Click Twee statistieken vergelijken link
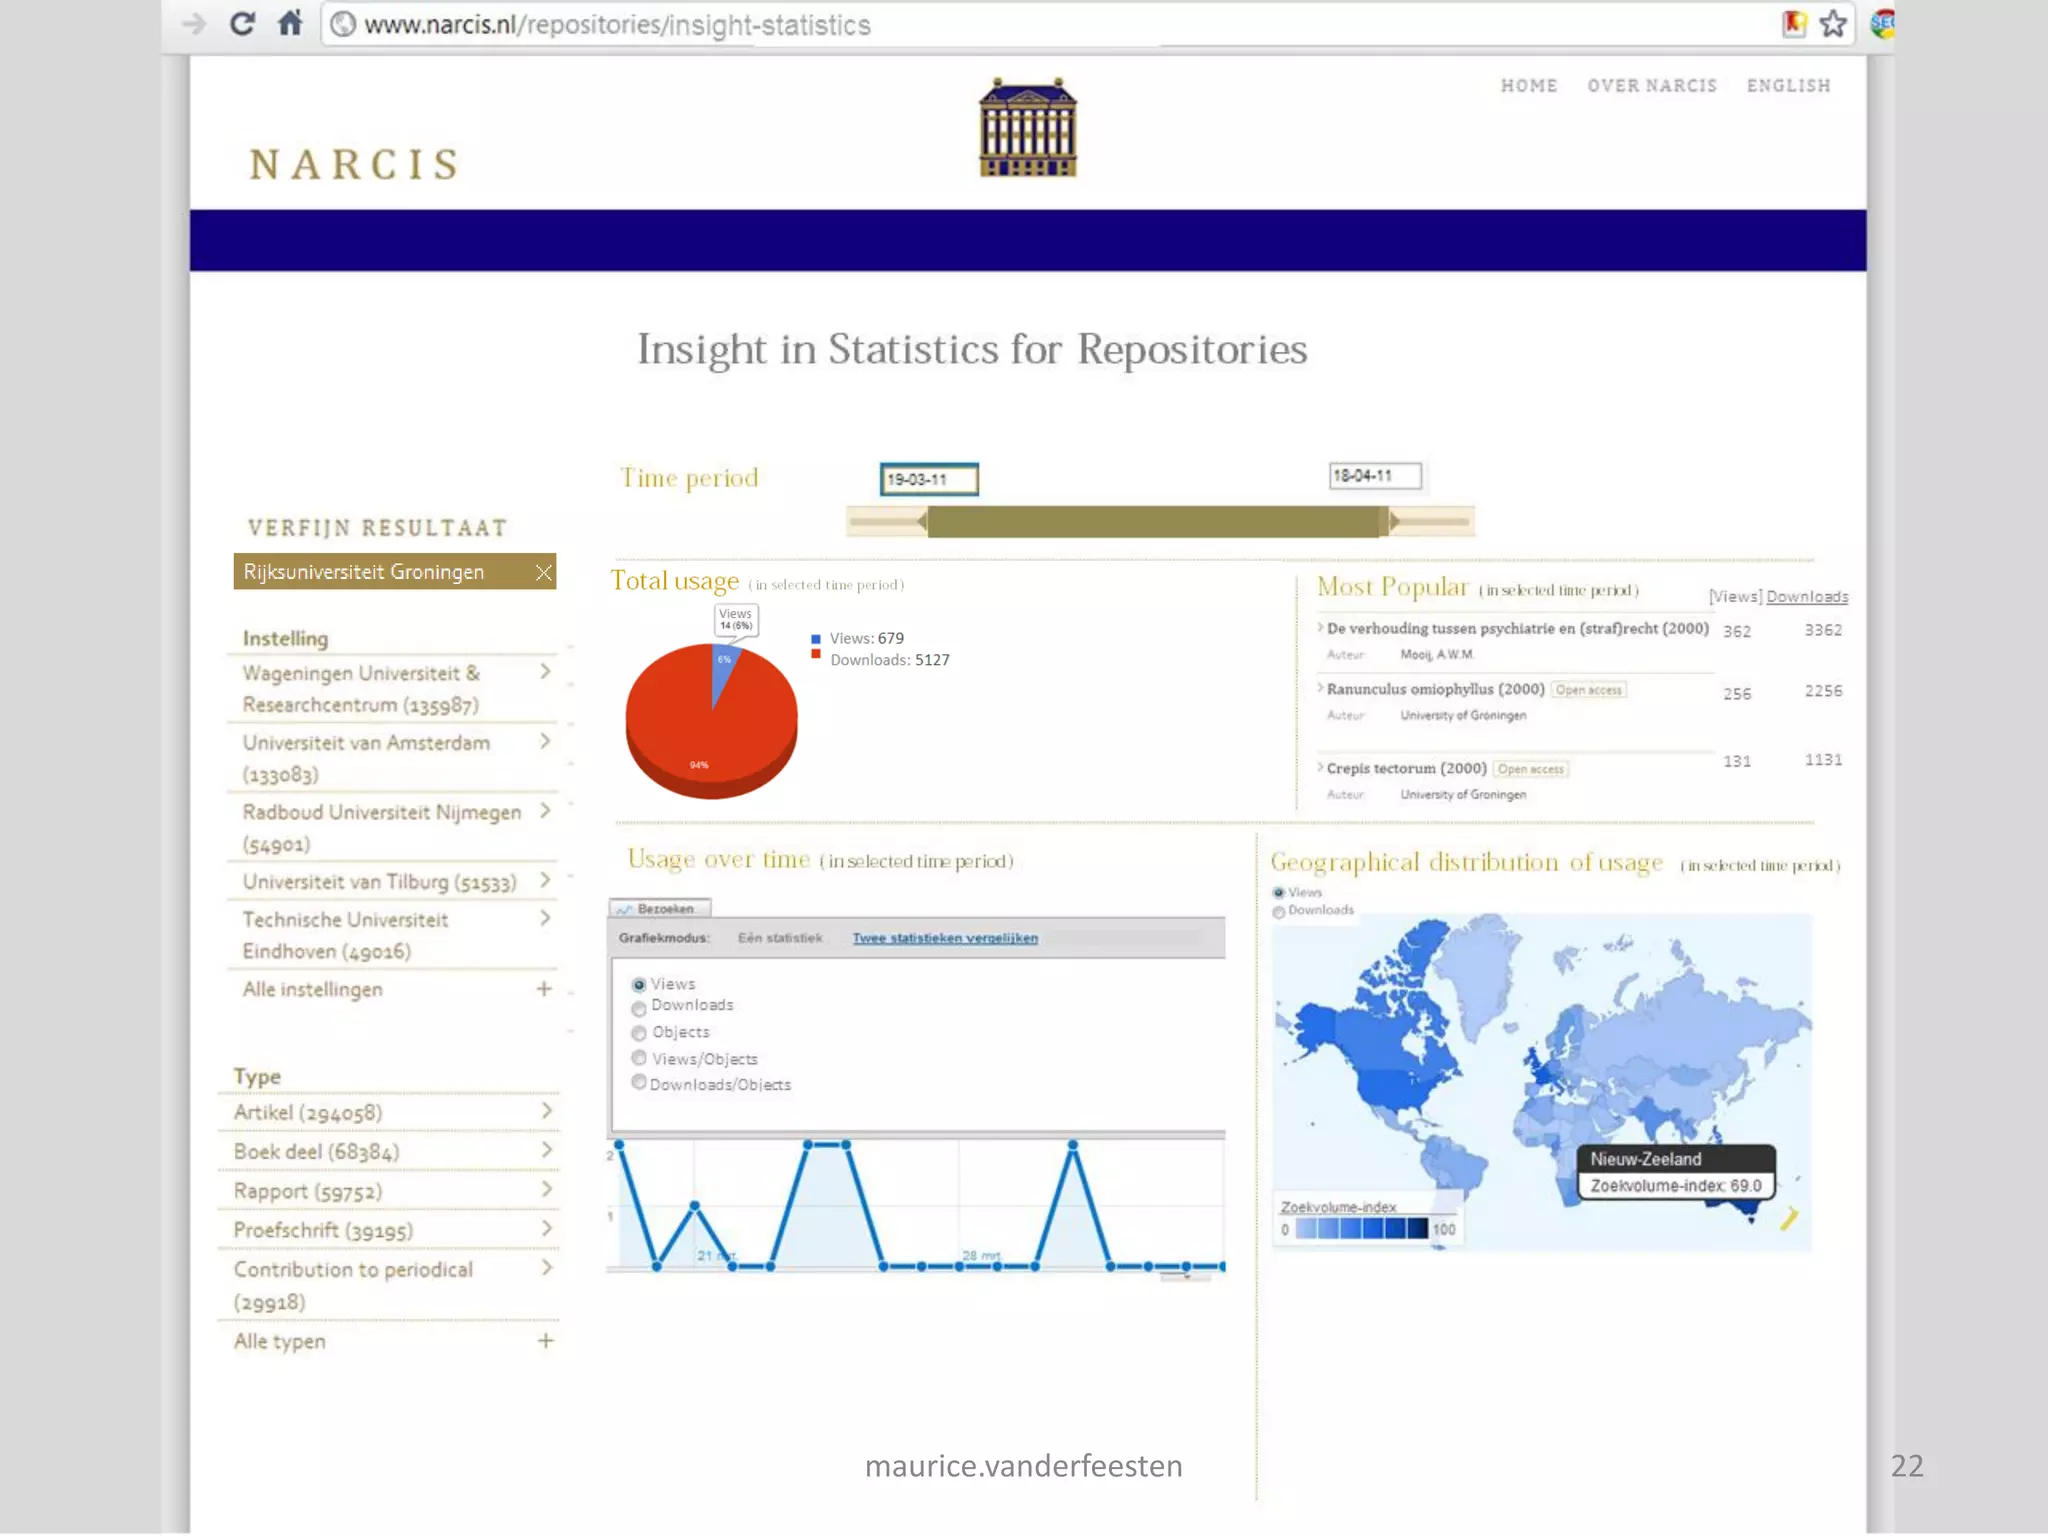This screenshot has width=2048, height=1536. [x=945, y=938]
